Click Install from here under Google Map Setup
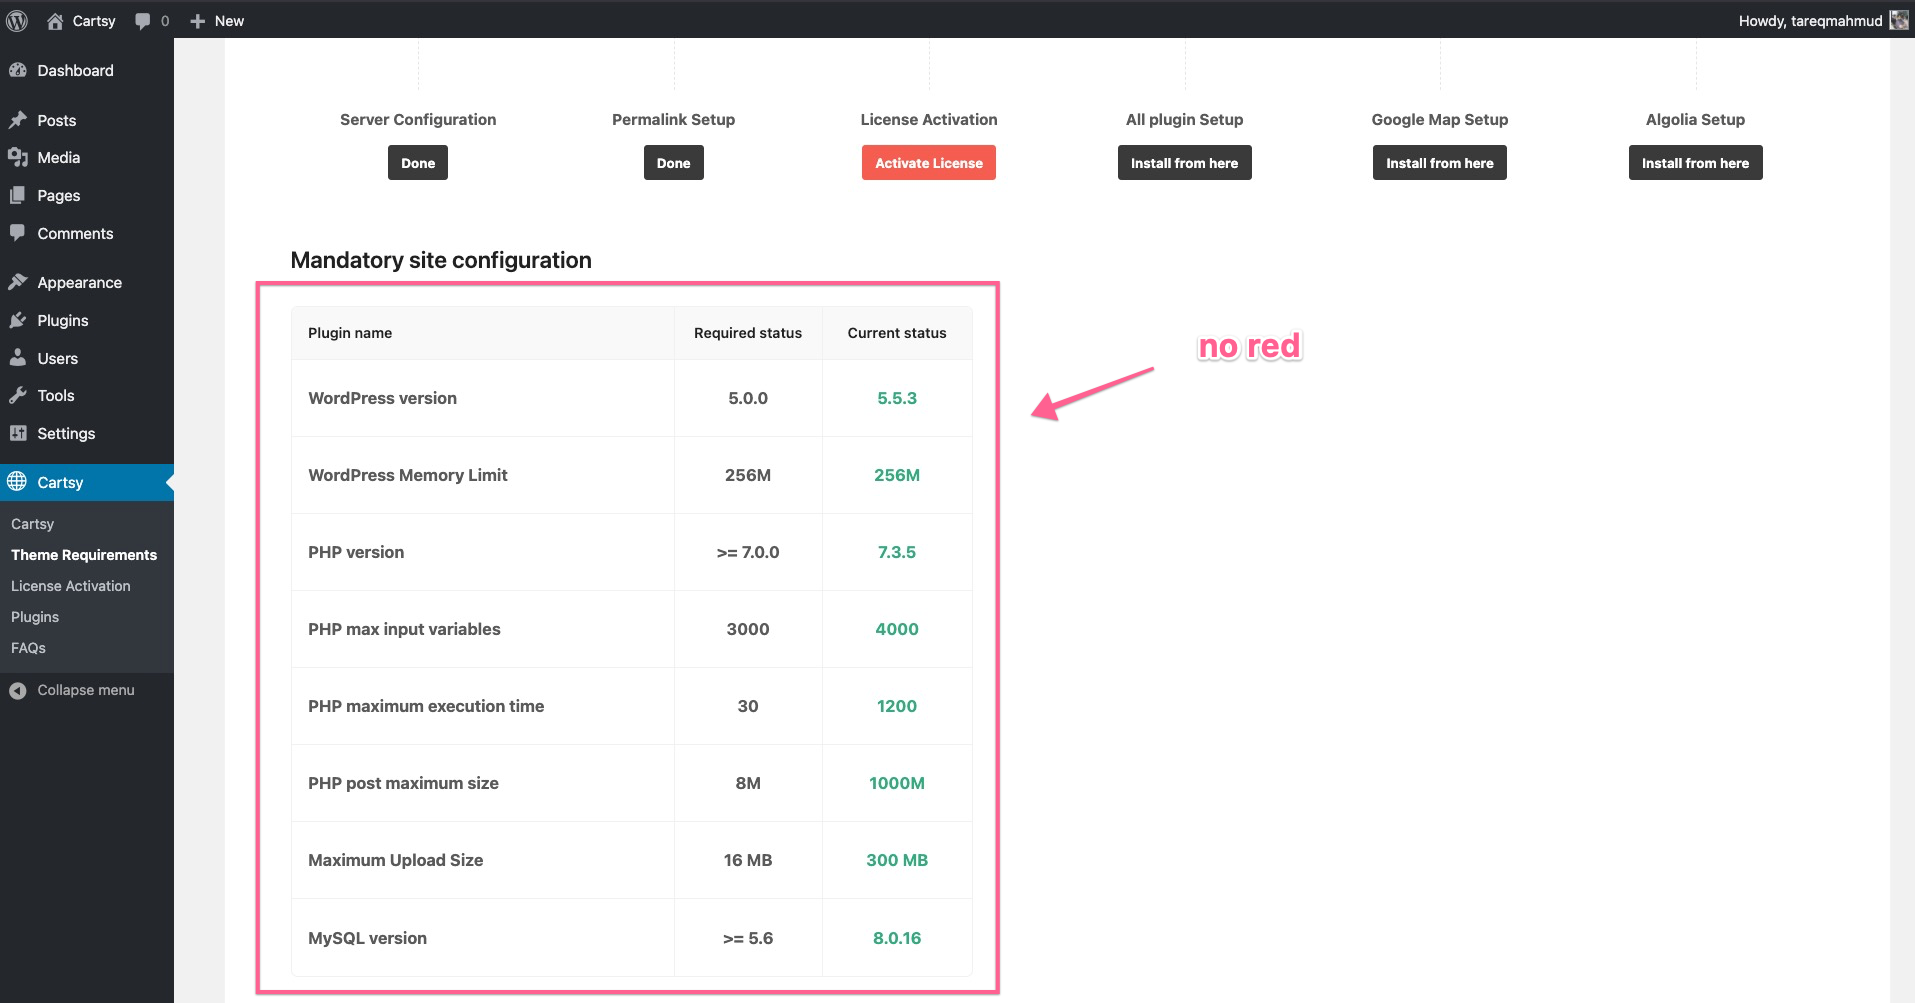Viewport: 1915px width, 1003px height. click(x=1440, y=163)
